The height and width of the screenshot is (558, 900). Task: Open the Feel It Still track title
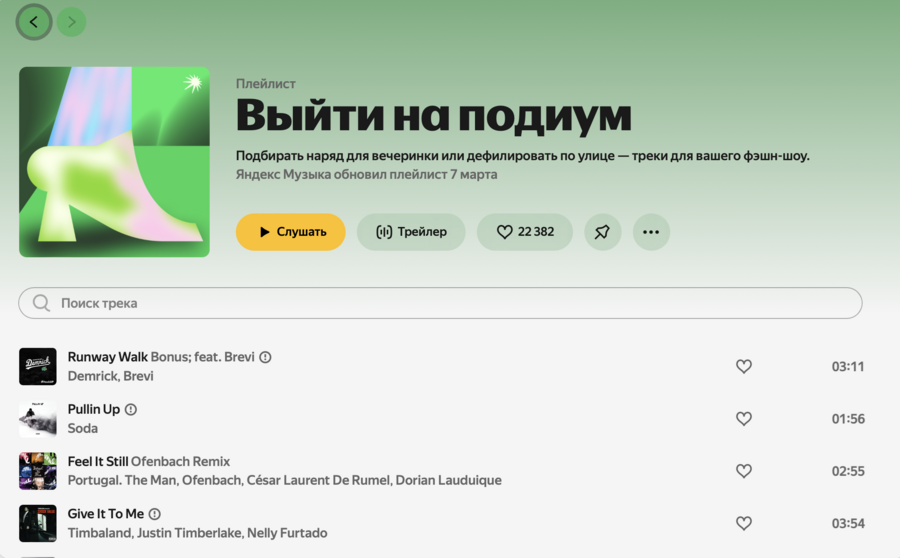[98, 462]
